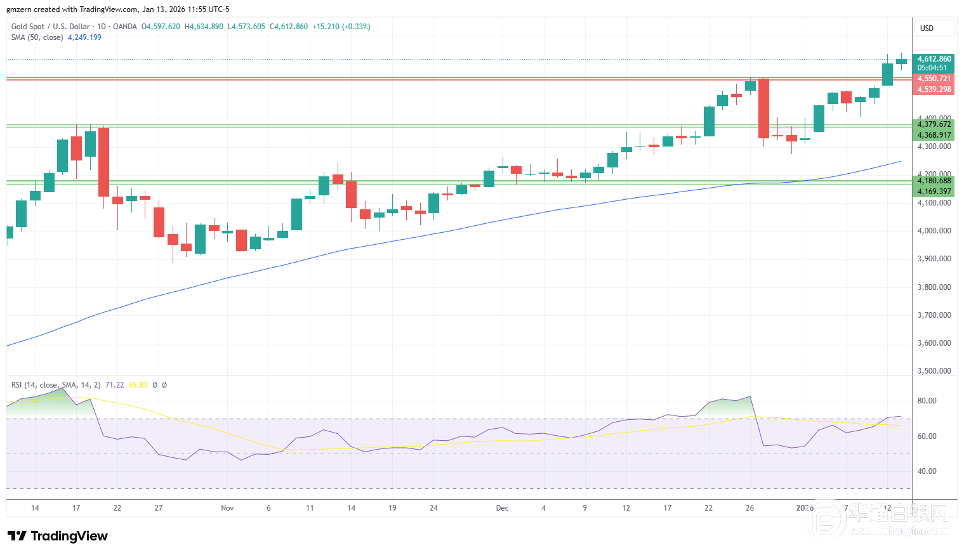Select the latest candle at the far right
The height and width of the screenshot is (556, 964).
click(x=901, y=62)
